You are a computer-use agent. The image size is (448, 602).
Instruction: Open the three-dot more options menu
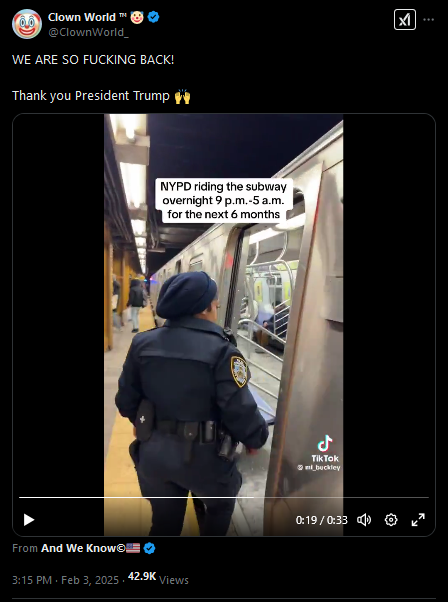click(428, 20)
